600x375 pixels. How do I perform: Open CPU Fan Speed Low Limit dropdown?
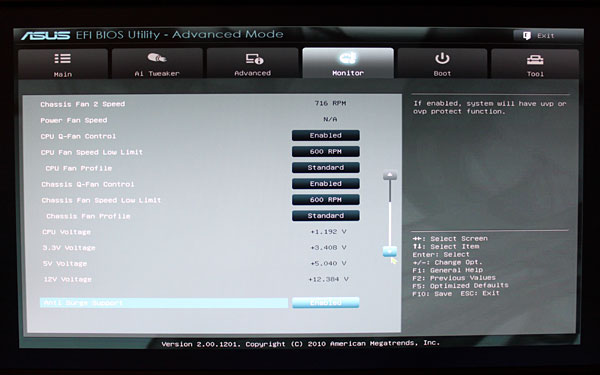[326, 152]
